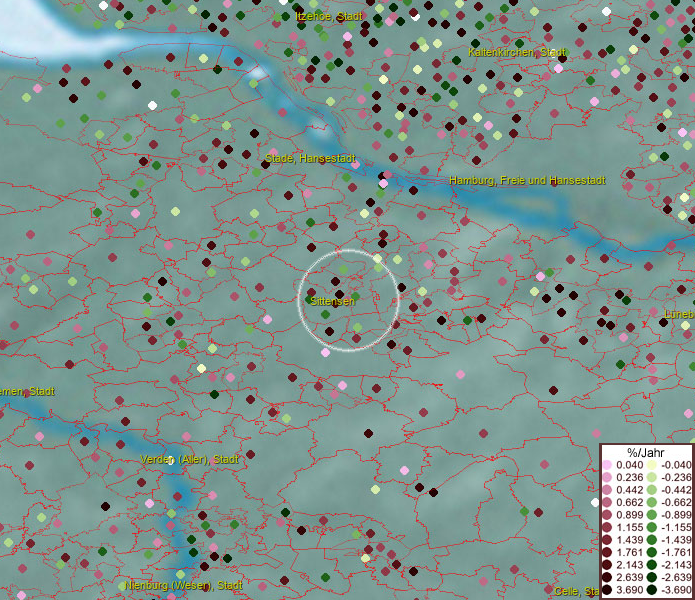Click the cut-off Bremen Stadt label
The image size is (695, 600).
tap(27, 391)
